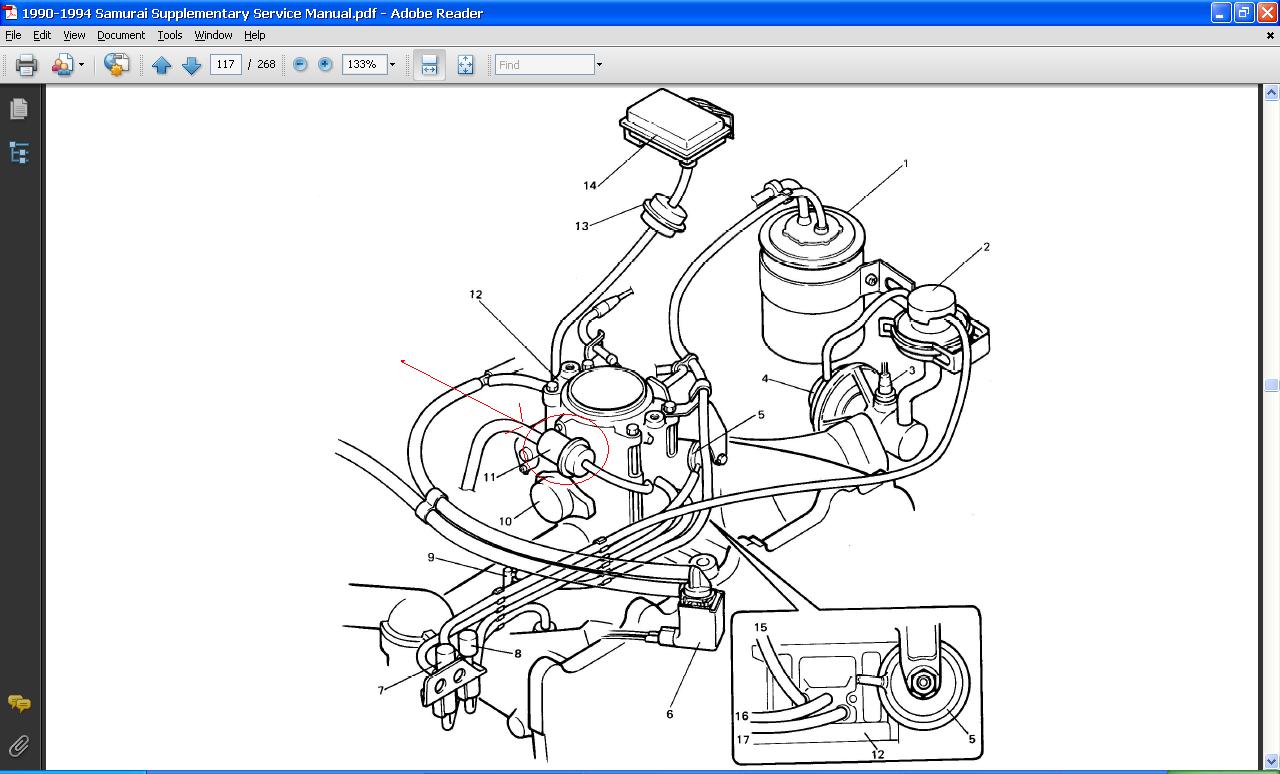This screenshot has width=1280, height=774.
Task: Toggle fit width scrolling mode
Action: tap(429, 65)
